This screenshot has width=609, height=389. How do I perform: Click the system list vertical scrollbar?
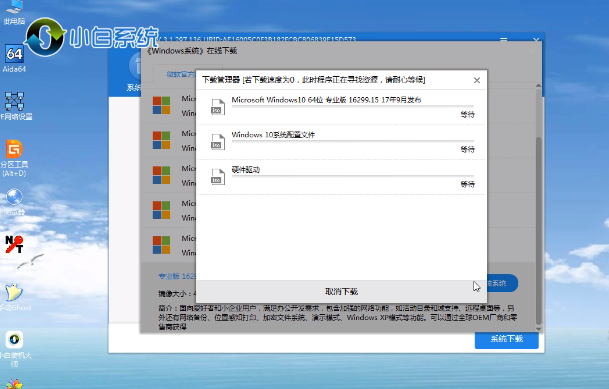(538, 206)
